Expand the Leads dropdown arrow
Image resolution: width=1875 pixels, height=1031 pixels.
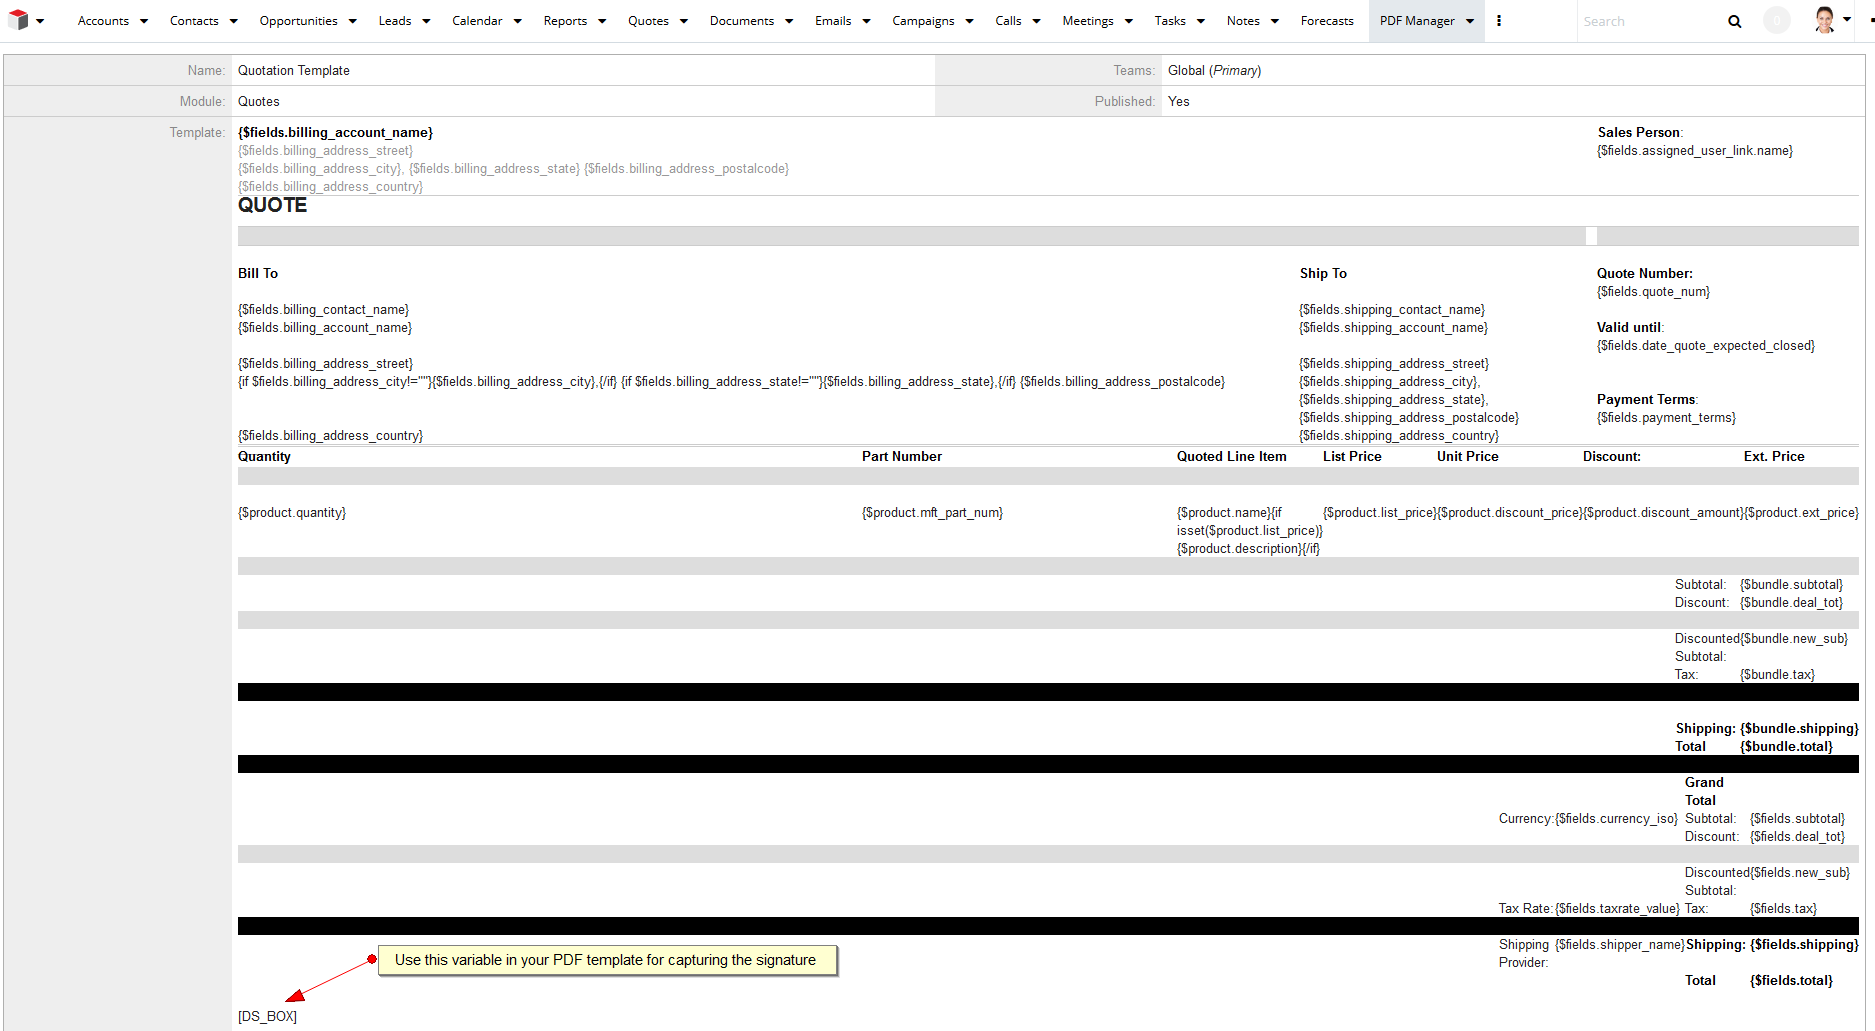tap(426, 21)
